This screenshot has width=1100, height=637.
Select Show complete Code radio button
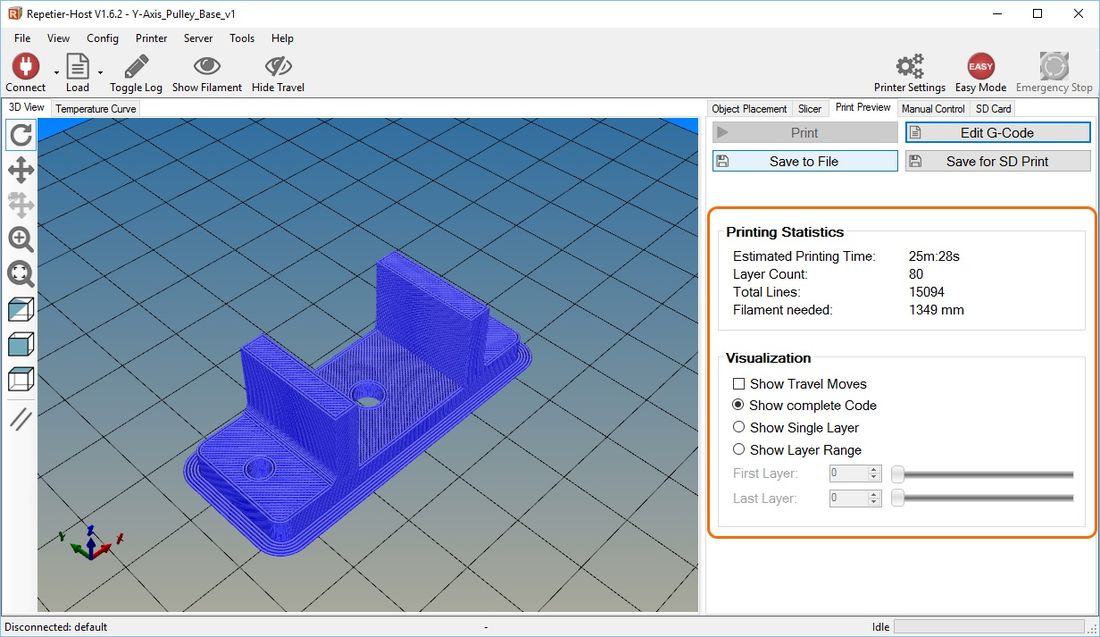point(738,405)
